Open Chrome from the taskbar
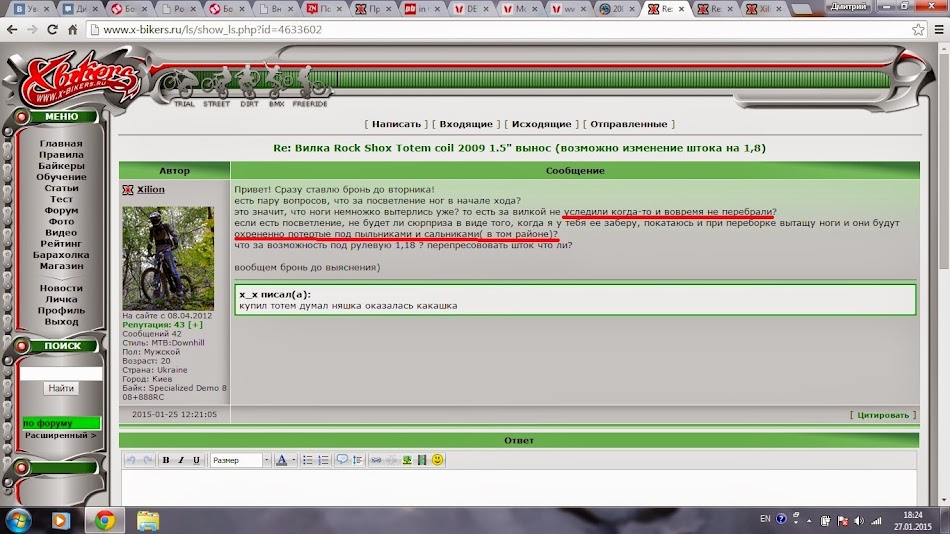Viewport: 950px width, 534px height. (105, 521)
